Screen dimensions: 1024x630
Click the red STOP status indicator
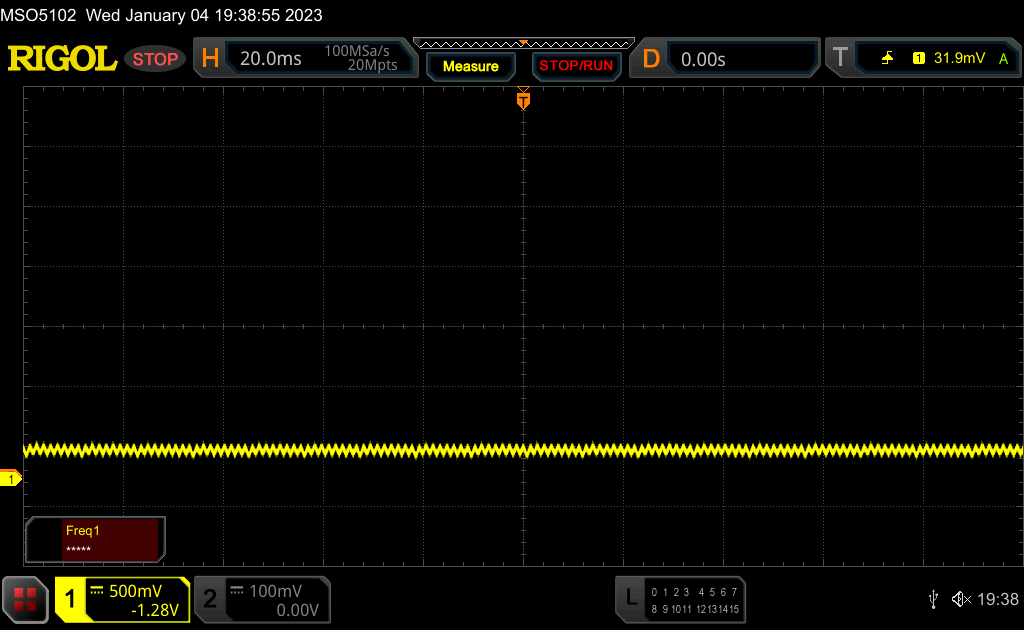(155, 59)
